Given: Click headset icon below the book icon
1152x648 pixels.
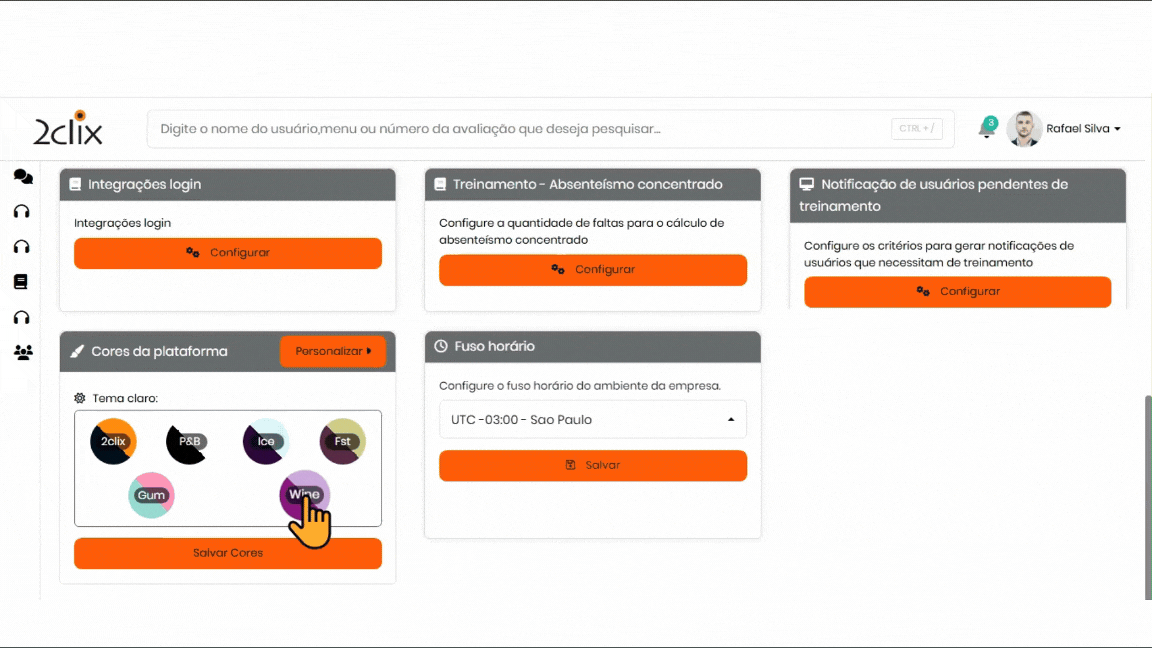Looking at the screenshot, I should coord(21,317).
